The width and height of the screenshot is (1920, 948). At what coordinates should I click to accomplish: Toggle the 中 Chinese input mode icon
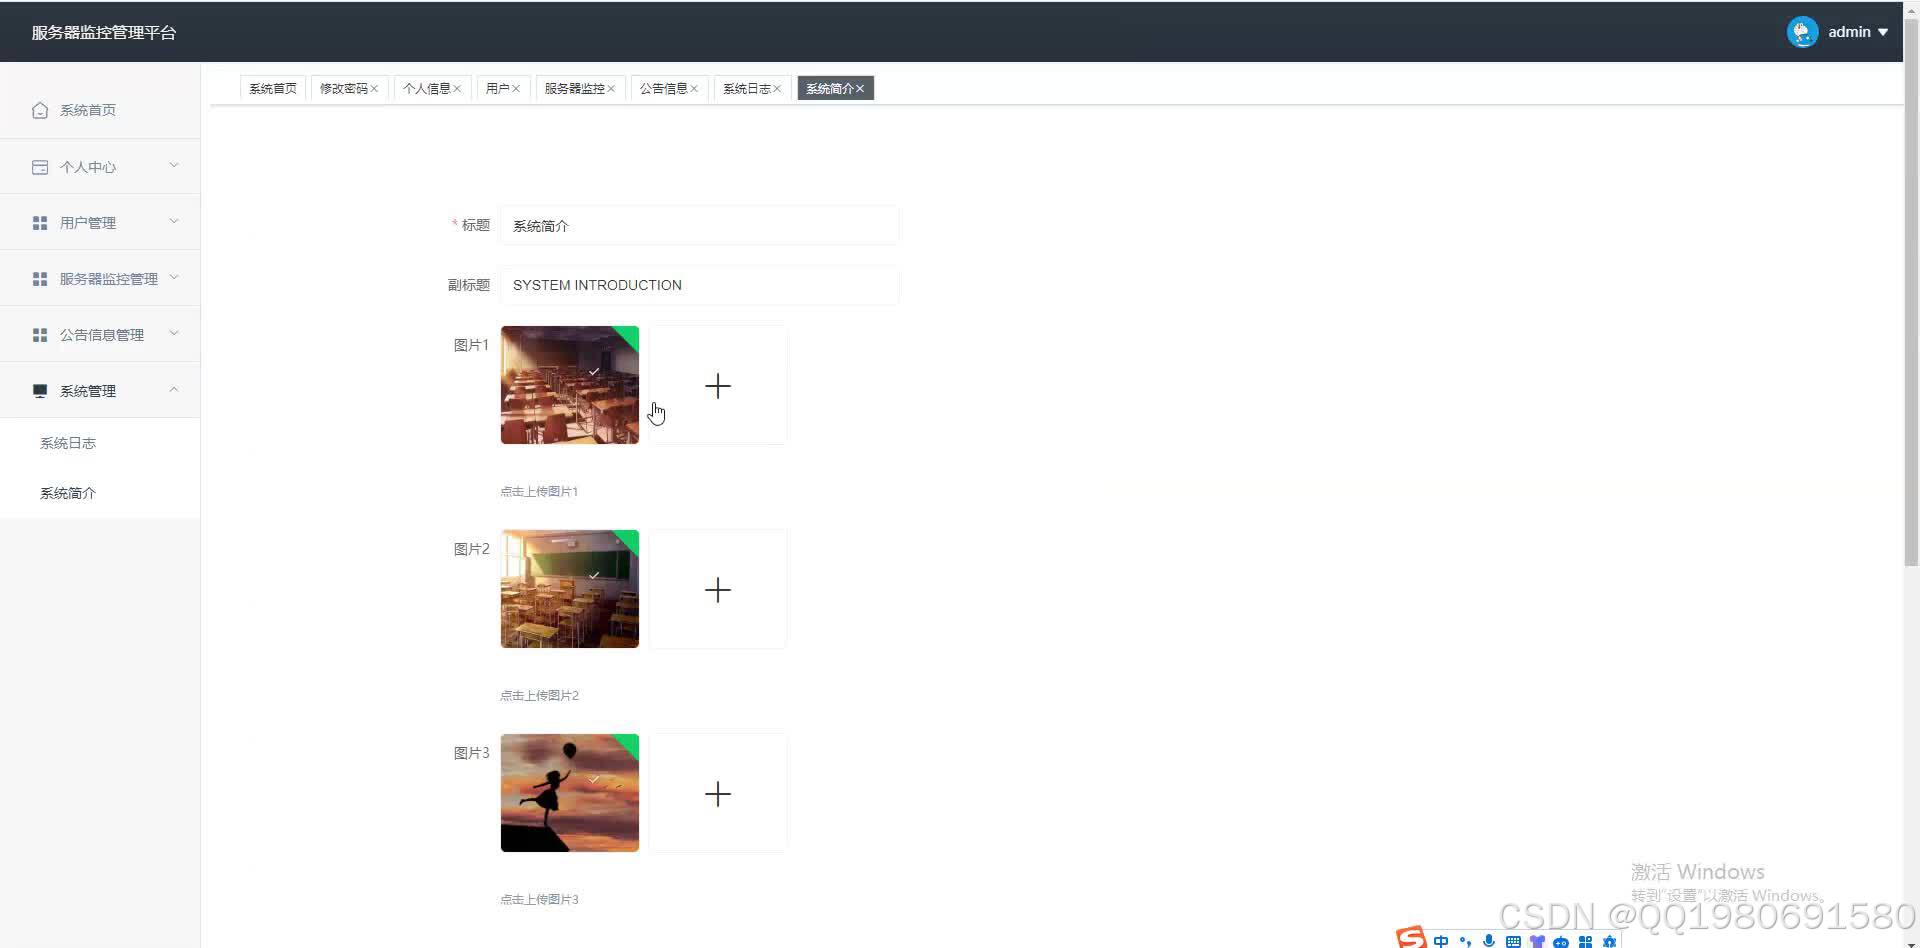(x=1441, y=941)
